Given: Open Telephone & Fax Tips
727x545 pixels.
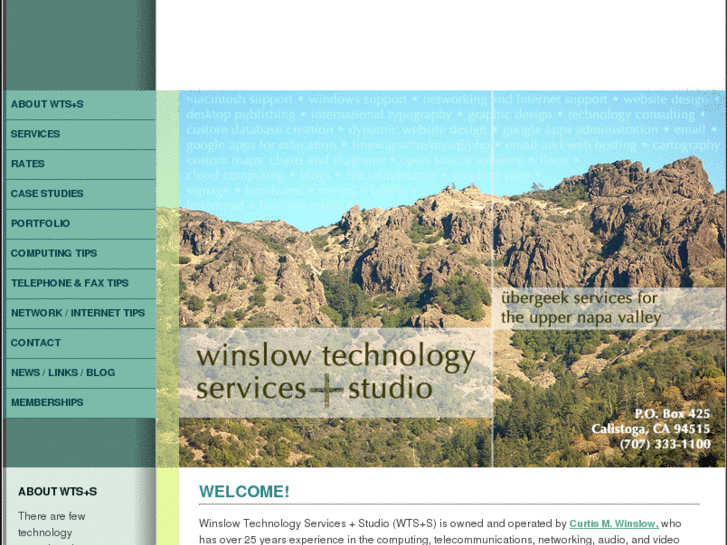Looking at the screenshot, I should (x=81, y=284).
